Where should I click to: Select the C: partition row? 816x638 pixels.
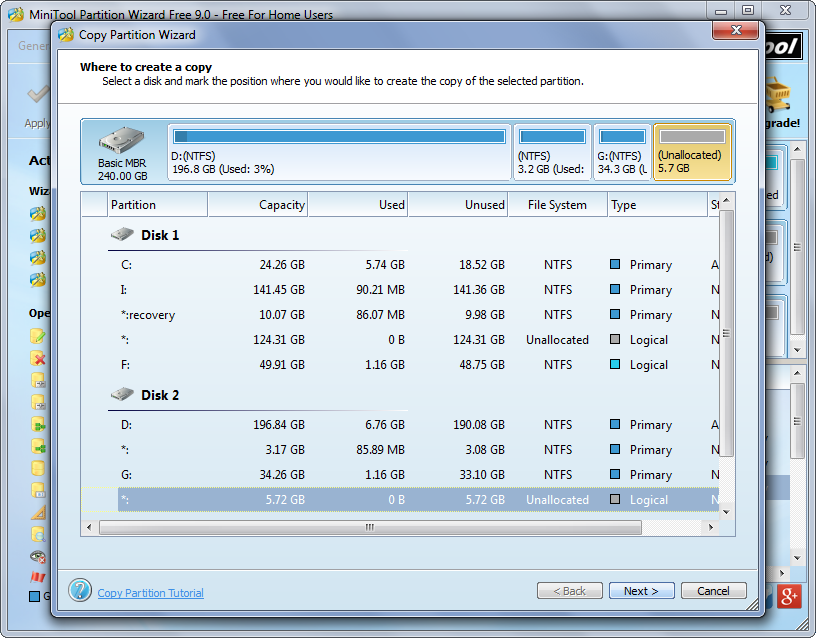click(x=400, y=264)
